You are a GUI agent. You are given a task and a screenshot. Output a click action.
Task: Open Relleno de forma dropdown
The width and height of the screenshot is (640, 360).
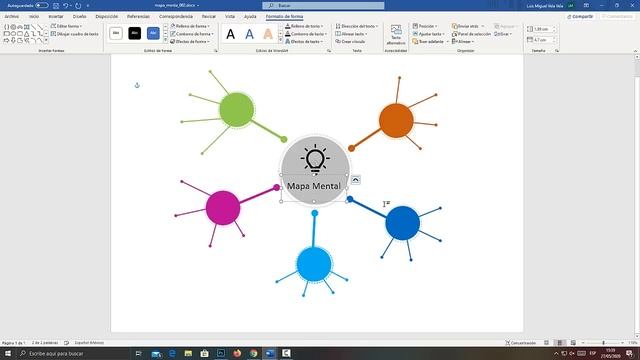(190, 26)
